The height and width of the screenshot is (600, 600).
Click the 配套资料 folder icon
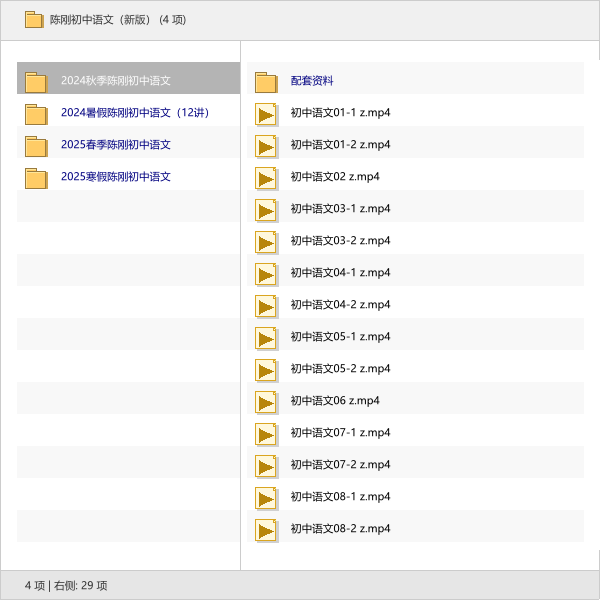[x=266, y=82]
